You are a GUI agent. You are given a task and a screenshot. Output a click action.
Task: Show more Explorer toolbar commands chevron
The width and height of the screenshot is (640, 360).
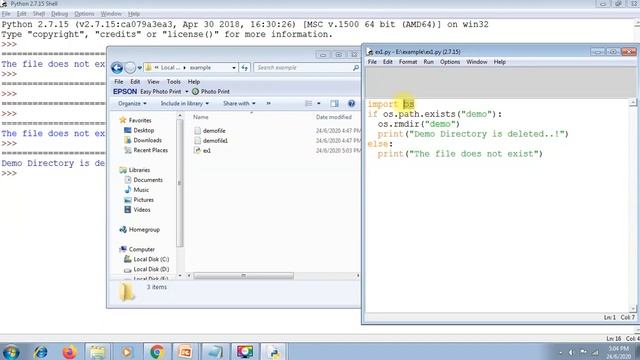[268, 104]
